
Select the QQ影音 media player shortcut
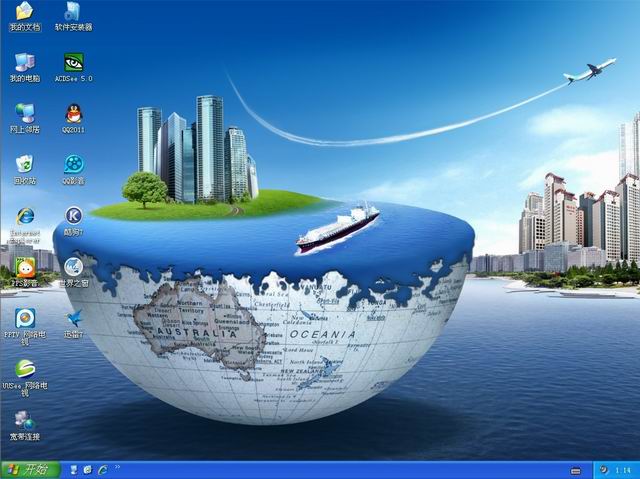74,170
